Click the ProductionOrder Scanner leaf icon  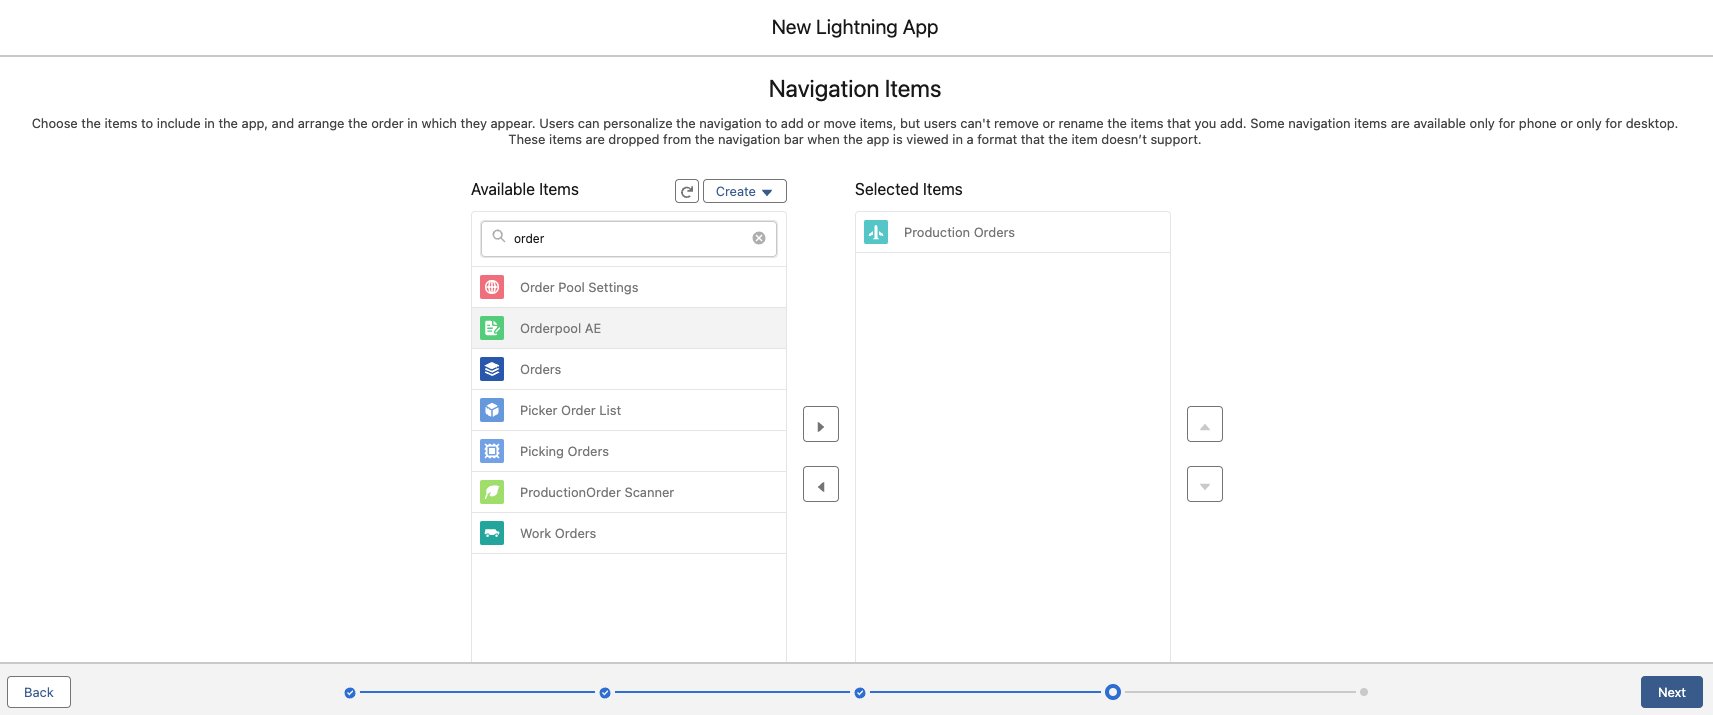[x=492, y=492]
